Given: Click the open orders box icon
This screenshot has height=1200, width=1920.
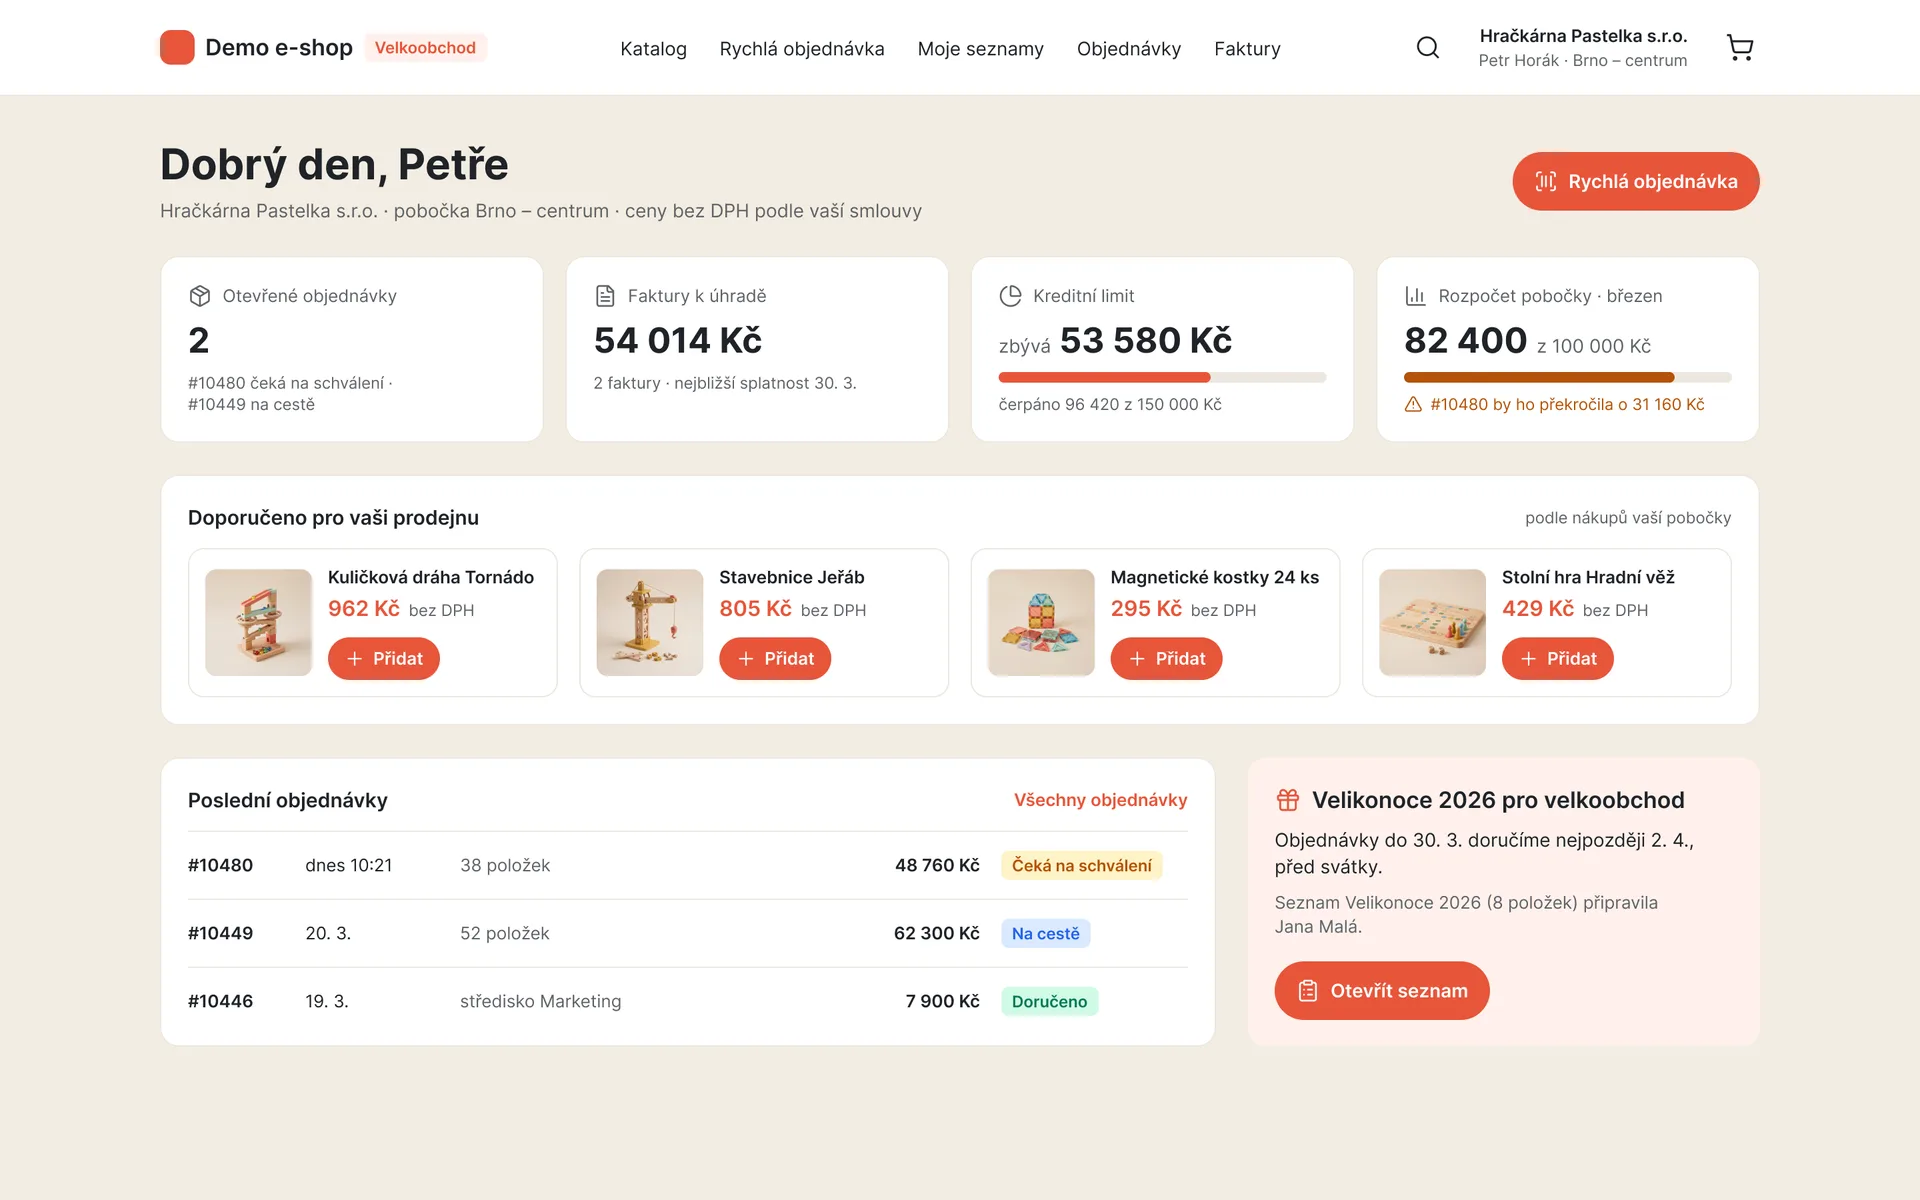Looking at the screenshot, I should click(199, 296).
